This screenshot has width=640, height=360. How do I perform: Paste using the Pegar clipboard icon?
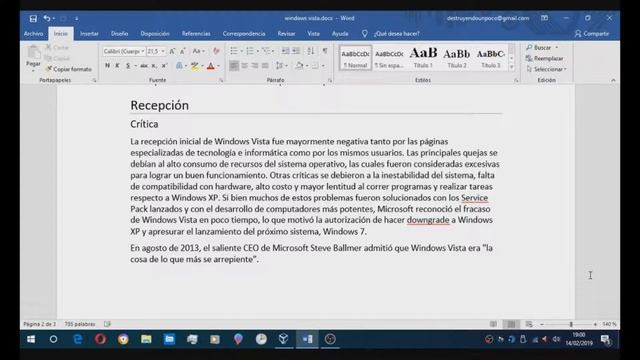[x=33, y=52]
